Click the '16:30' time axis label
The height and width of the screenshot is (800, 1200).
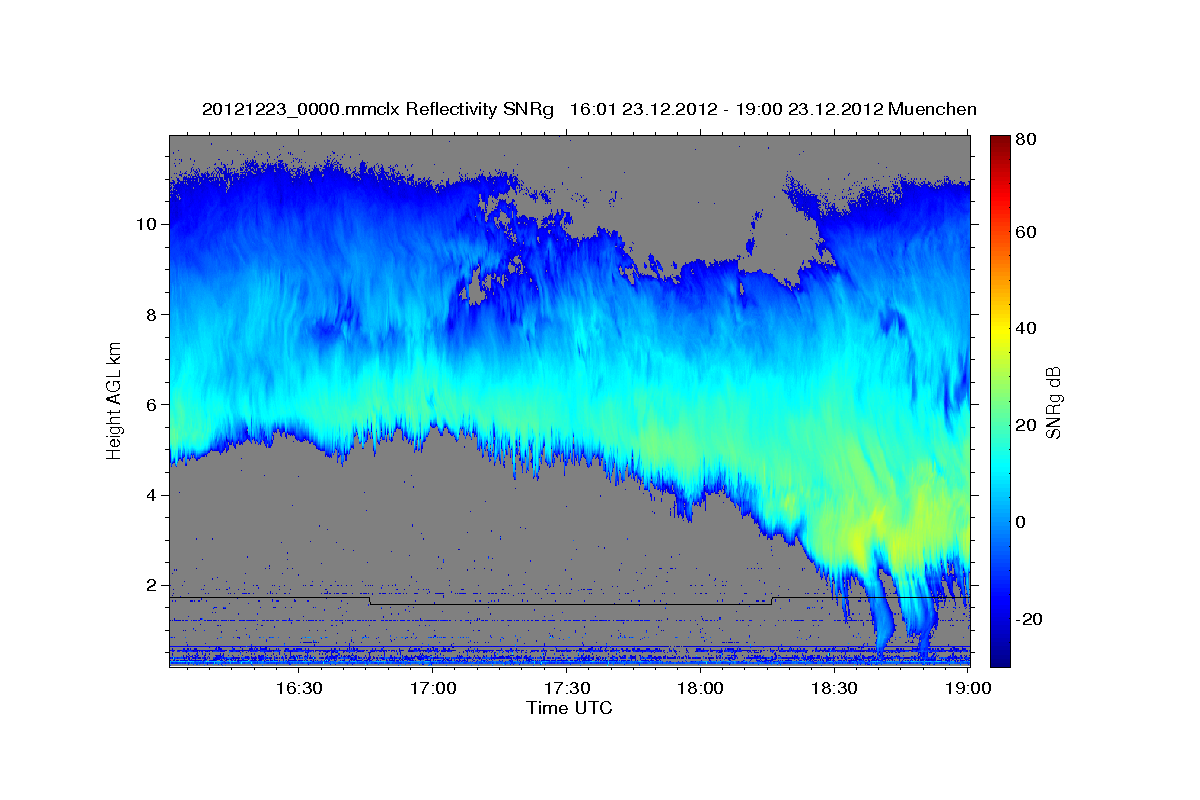click(298, 688)
